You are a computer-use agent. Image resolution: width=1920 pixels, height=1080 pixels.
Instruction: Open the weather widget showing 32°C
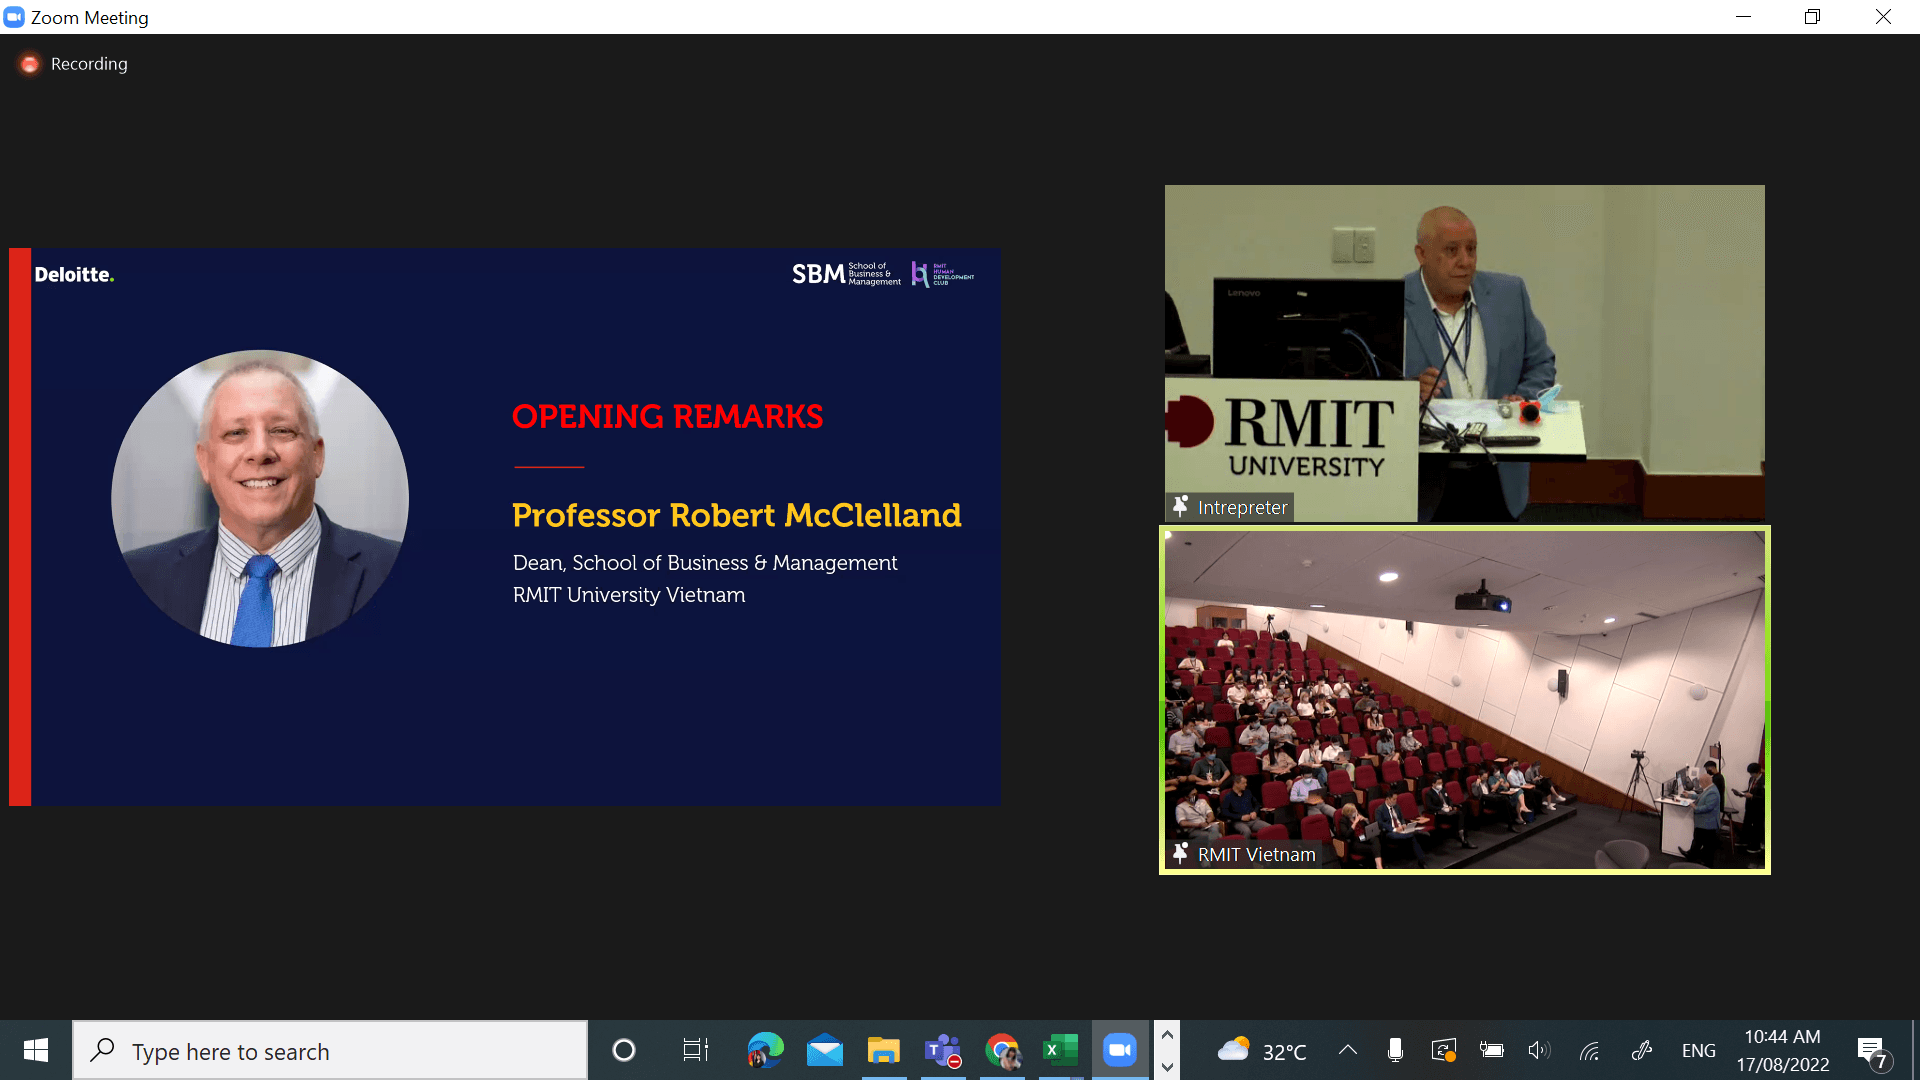click(1262, 1051)
